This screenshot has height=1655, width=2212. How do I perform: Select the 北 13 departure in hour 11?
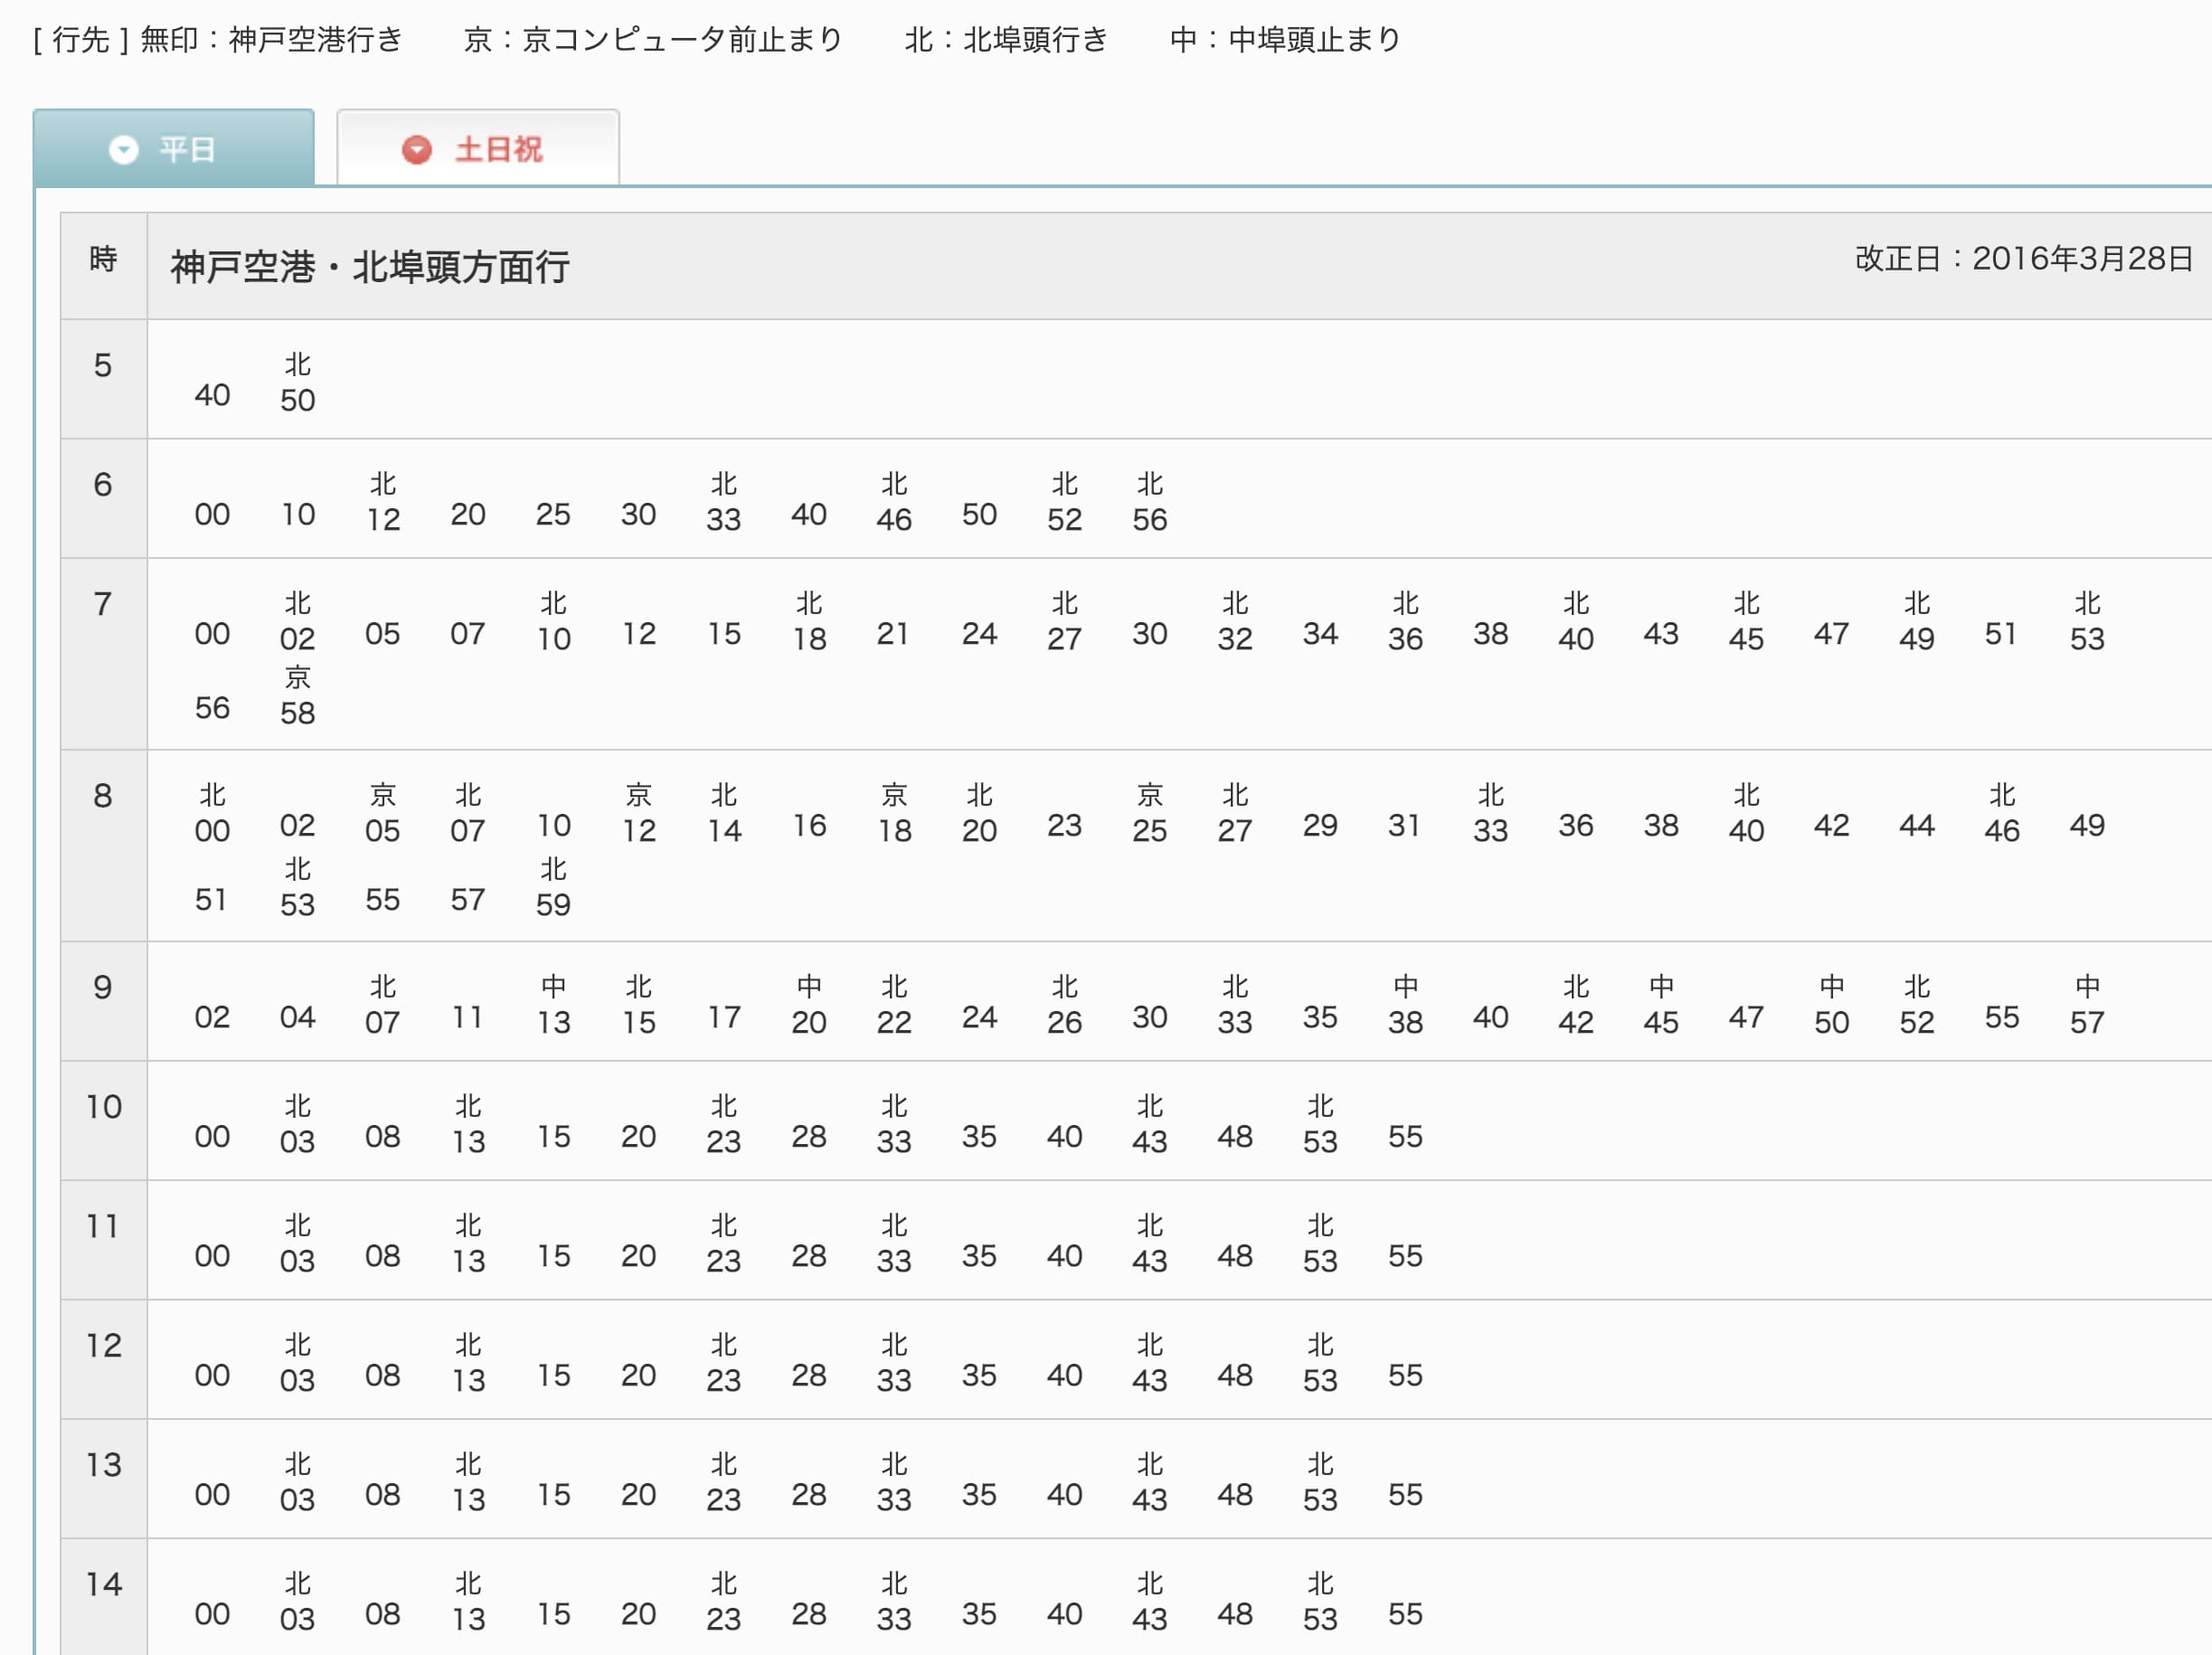point(468,1243)
